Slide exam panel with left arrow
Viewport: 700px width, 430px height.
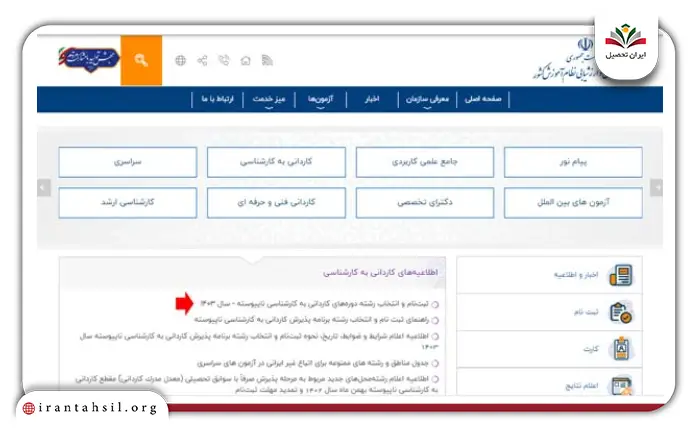44,188
